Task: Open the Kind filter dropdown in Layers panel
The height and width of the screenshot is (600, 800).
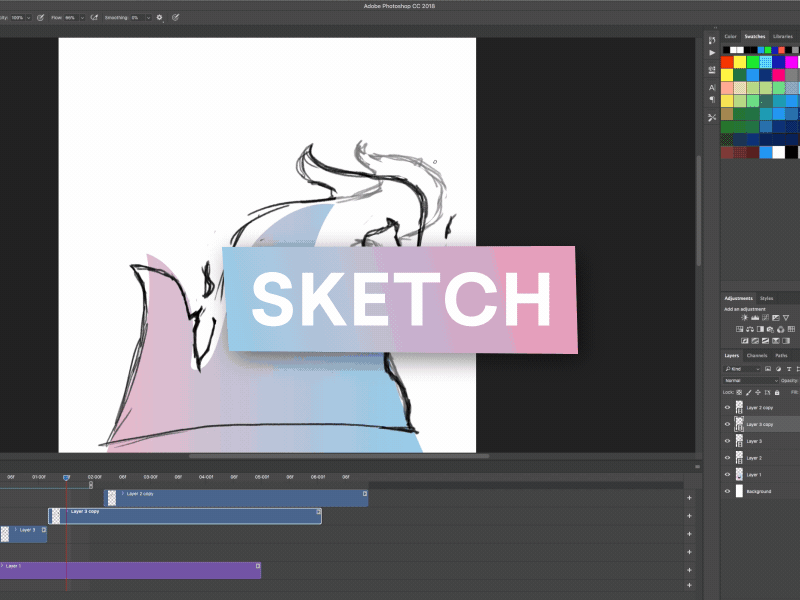Action: [740, 368]
